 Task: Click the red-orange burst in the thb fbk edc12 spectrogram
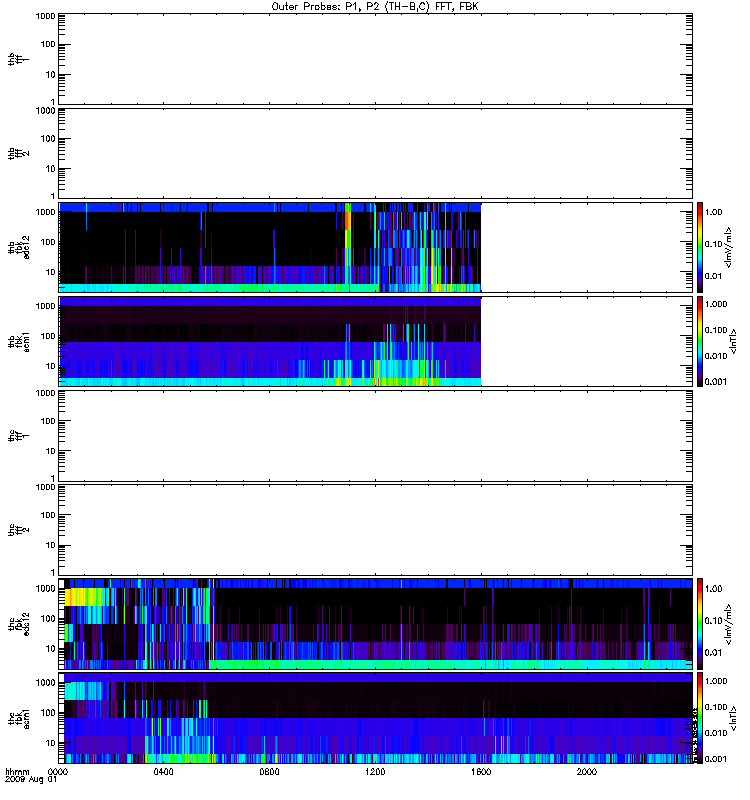[x=347, y=221]
